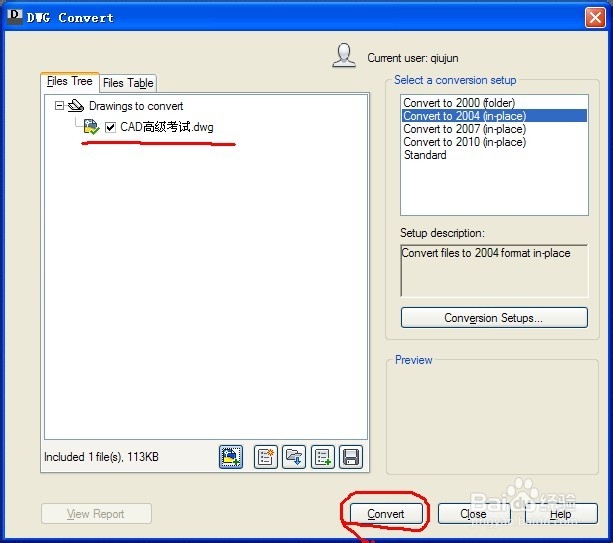Click the New List icon with orange star
The width and height of the screenshot is (613, 543).
pos(266,457)
